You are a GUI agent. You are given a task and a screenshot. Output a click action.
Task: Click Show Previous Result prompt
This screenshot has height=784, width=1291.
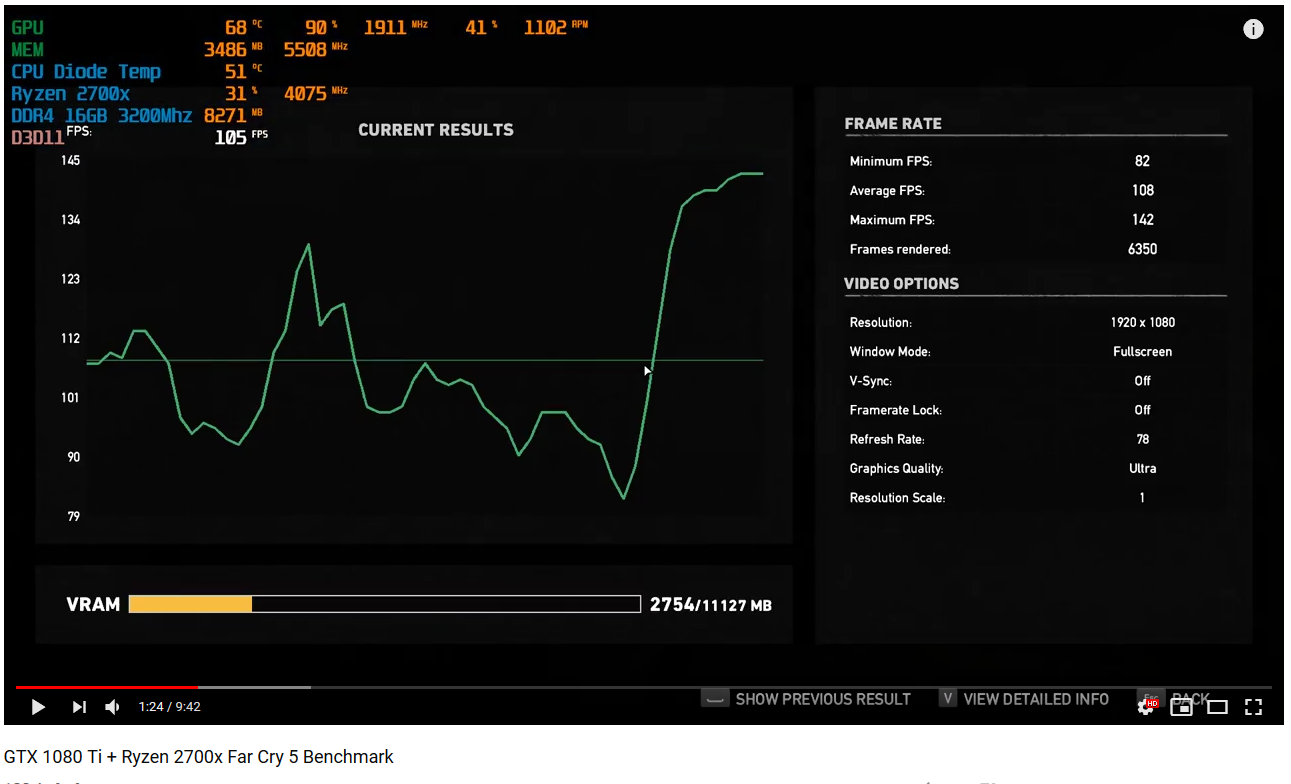pos(806,699)
